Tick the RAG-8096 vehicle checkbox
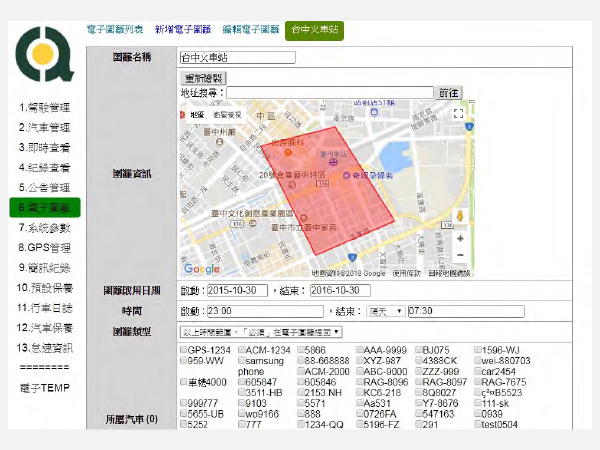The height and width of the screenshot is (450, 600). pyautogui.click(x=360, y=382)
